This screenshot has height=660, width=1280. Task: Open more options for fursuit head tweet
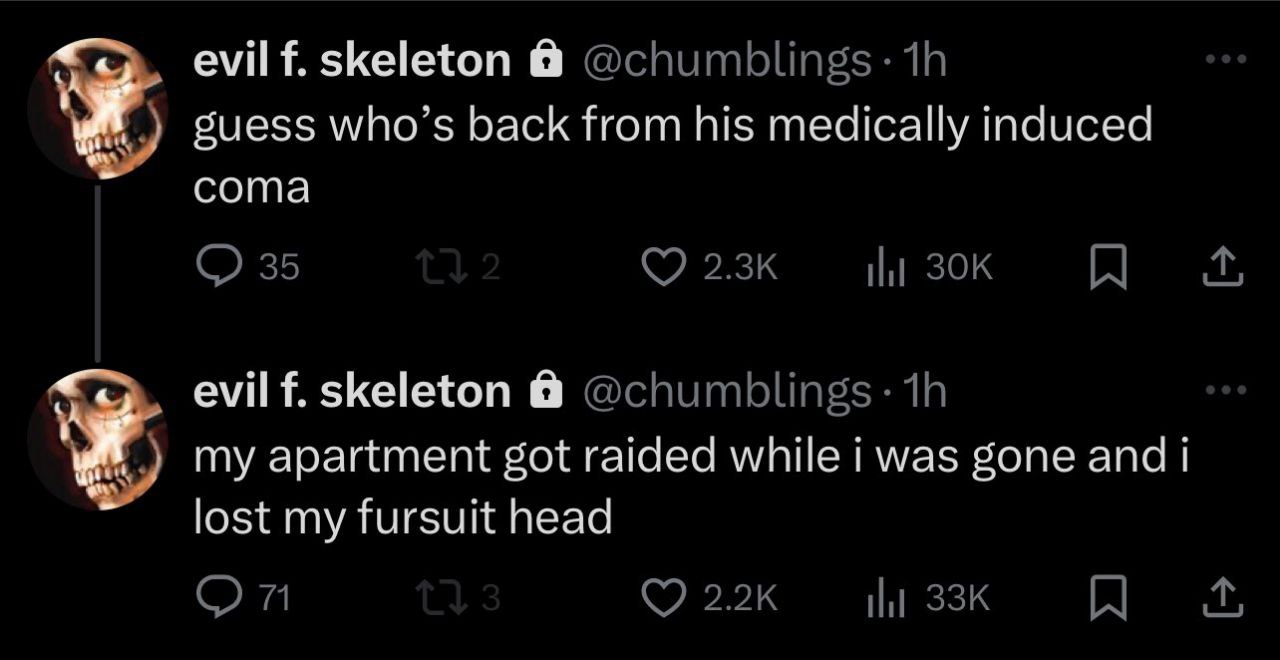pos(1227,390)
